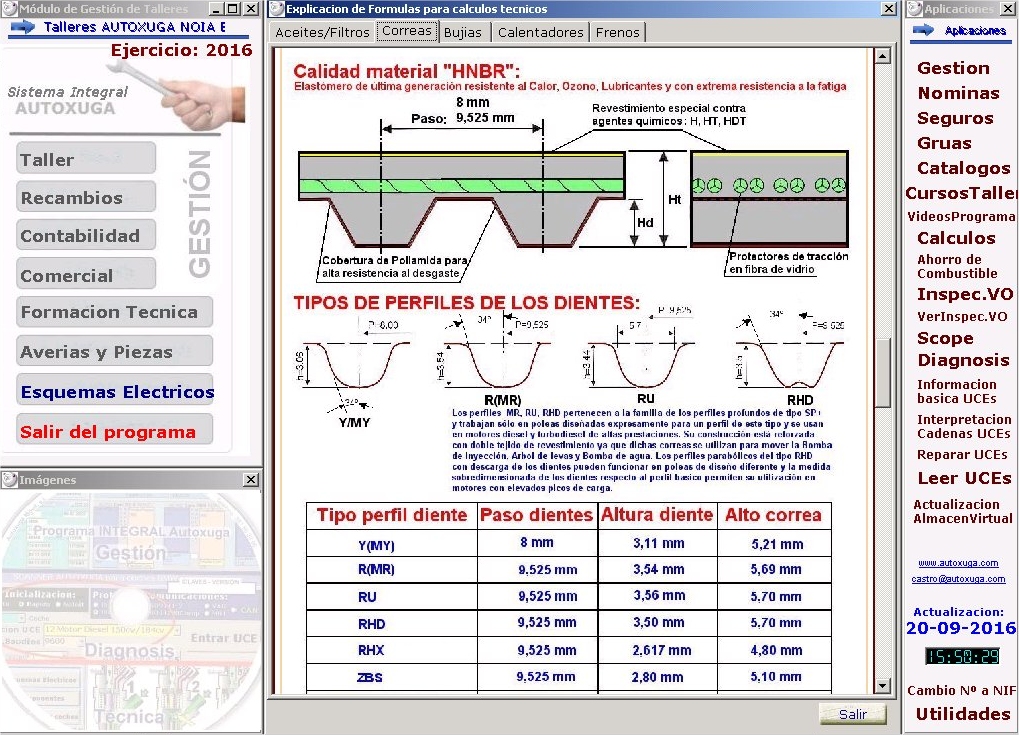This screenshot has width=1019, height=735.
Task: Open the Contabilidad module
Action: tap(86, 235)
